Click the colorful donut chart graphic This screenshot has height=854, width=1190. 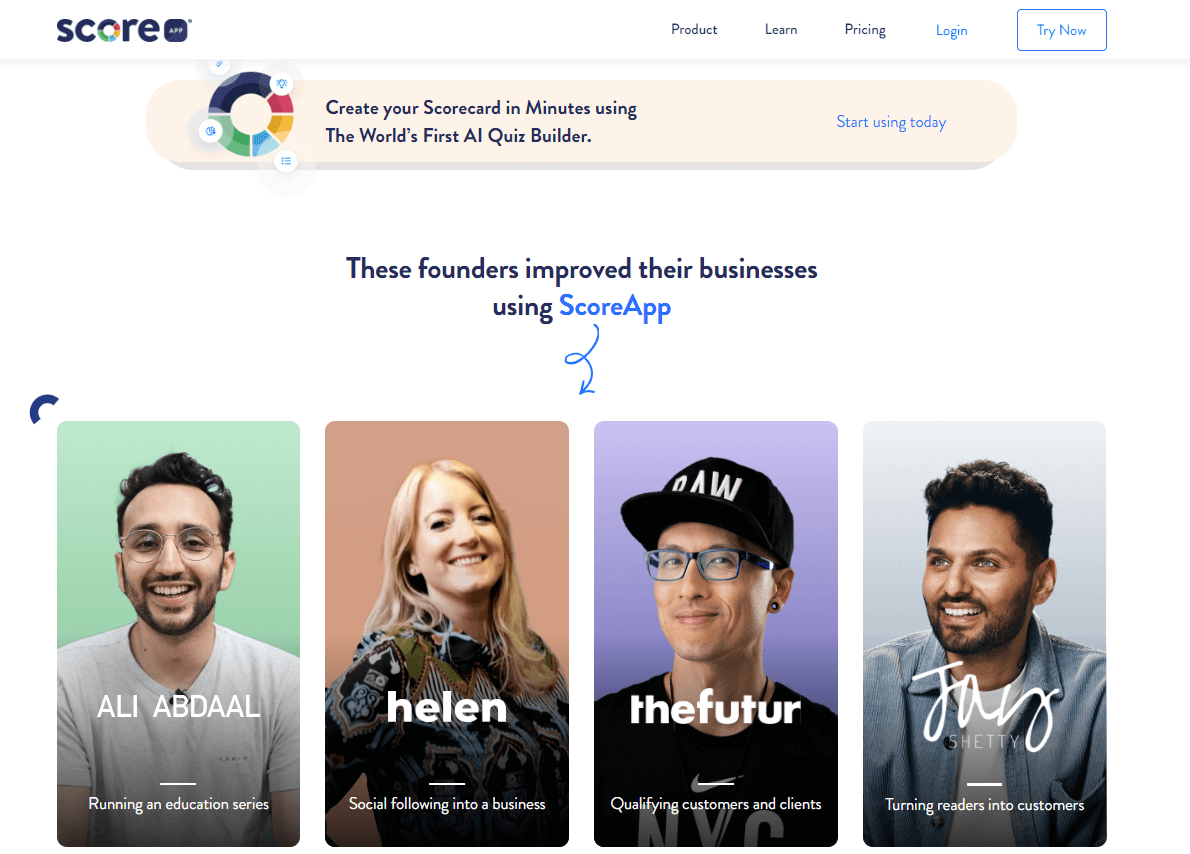tap(251, 115)
